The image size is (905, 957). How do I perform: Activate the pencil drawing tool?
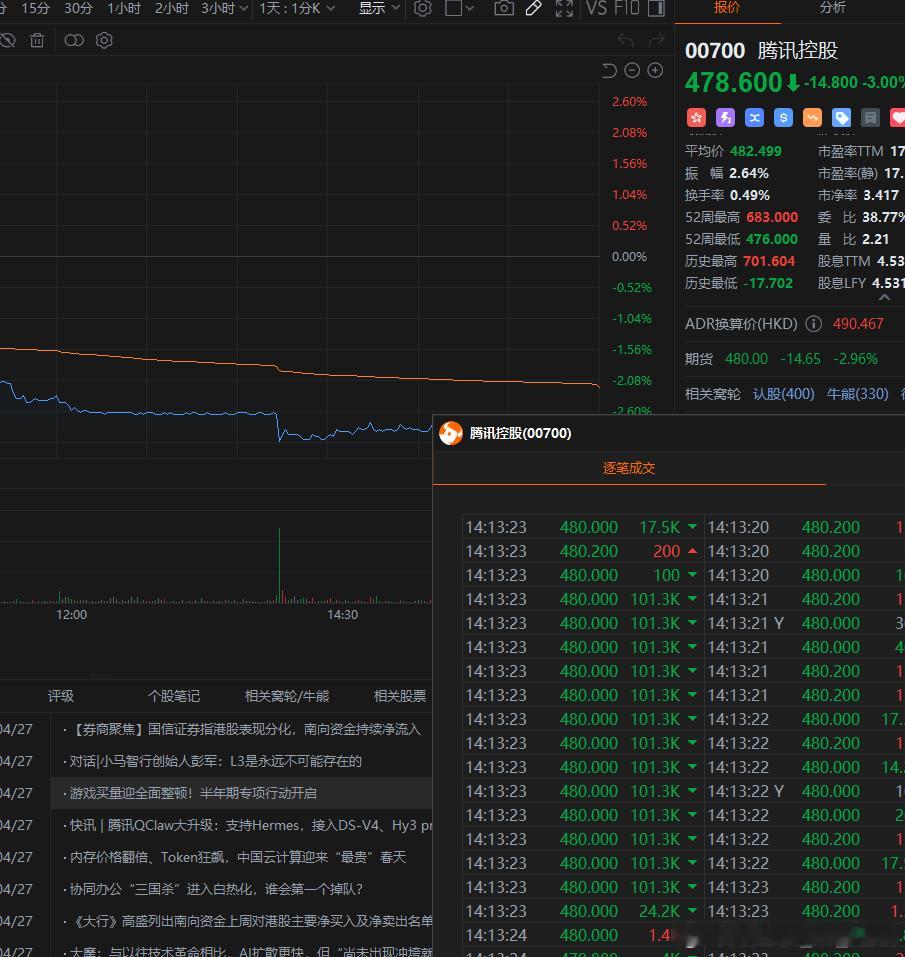click(x=533, y=9)
